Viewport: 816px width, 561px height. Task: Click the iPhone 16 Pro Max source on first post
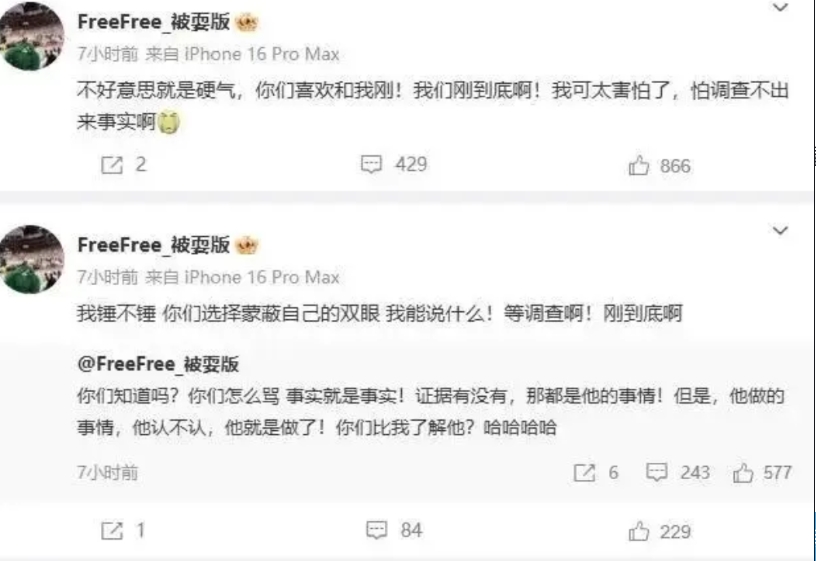[262, 54]
